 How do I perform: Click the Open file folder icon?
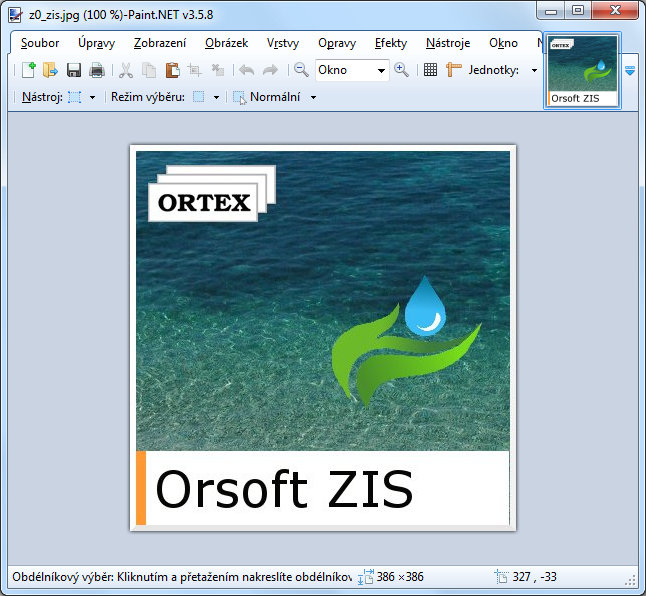[x=50, y=70]
